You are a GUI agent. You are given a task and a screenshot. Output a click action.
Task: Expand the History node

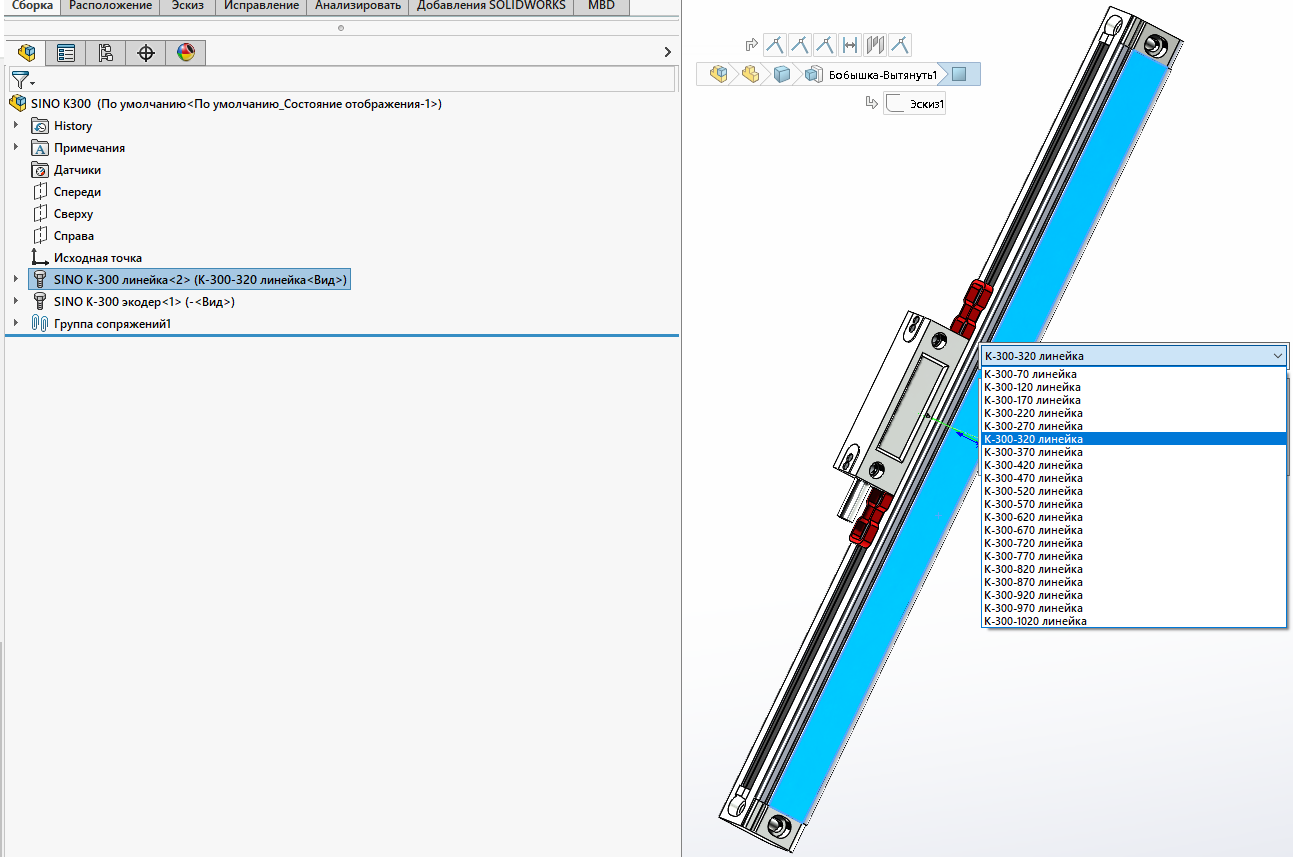pyautogui.click(x=15, y=126)
